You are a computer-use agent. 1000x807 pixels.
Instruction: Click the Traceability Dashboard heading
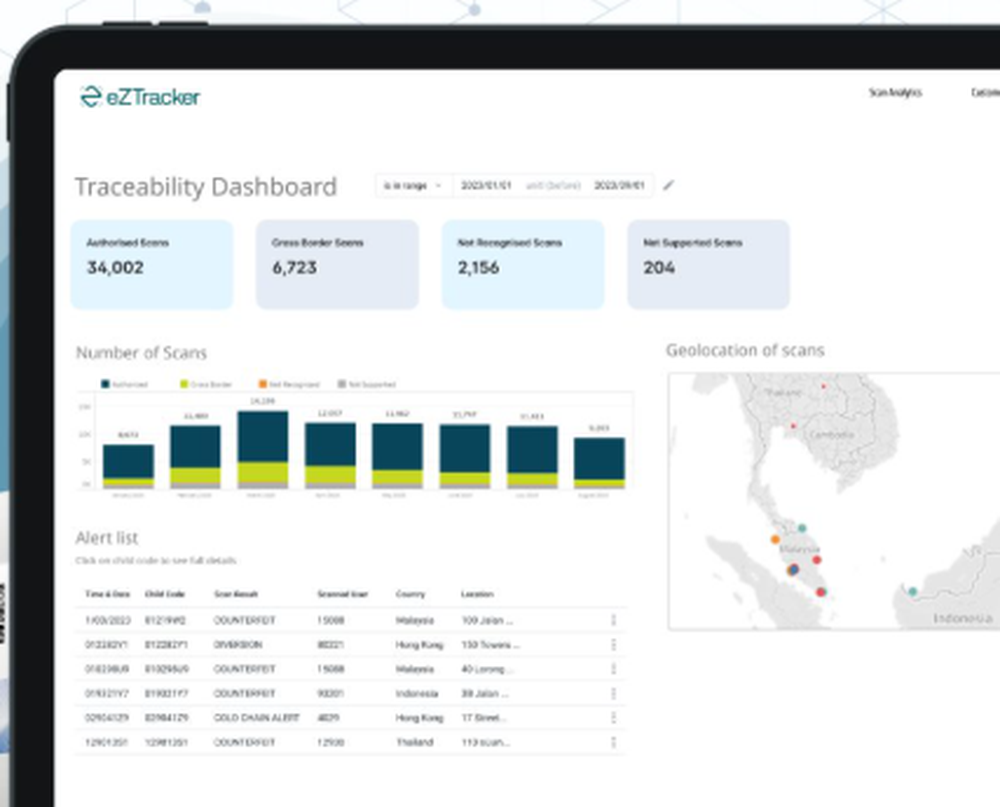click(x=206, y=187)
